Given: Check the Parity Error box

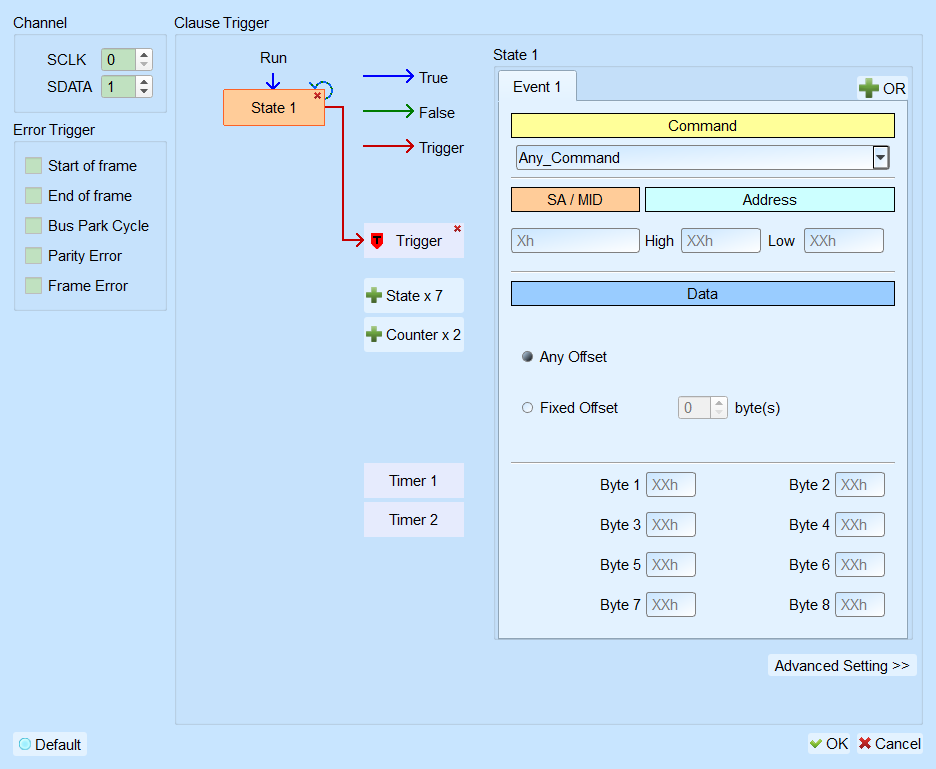Looking at the screenshot, I should (33, 256).
